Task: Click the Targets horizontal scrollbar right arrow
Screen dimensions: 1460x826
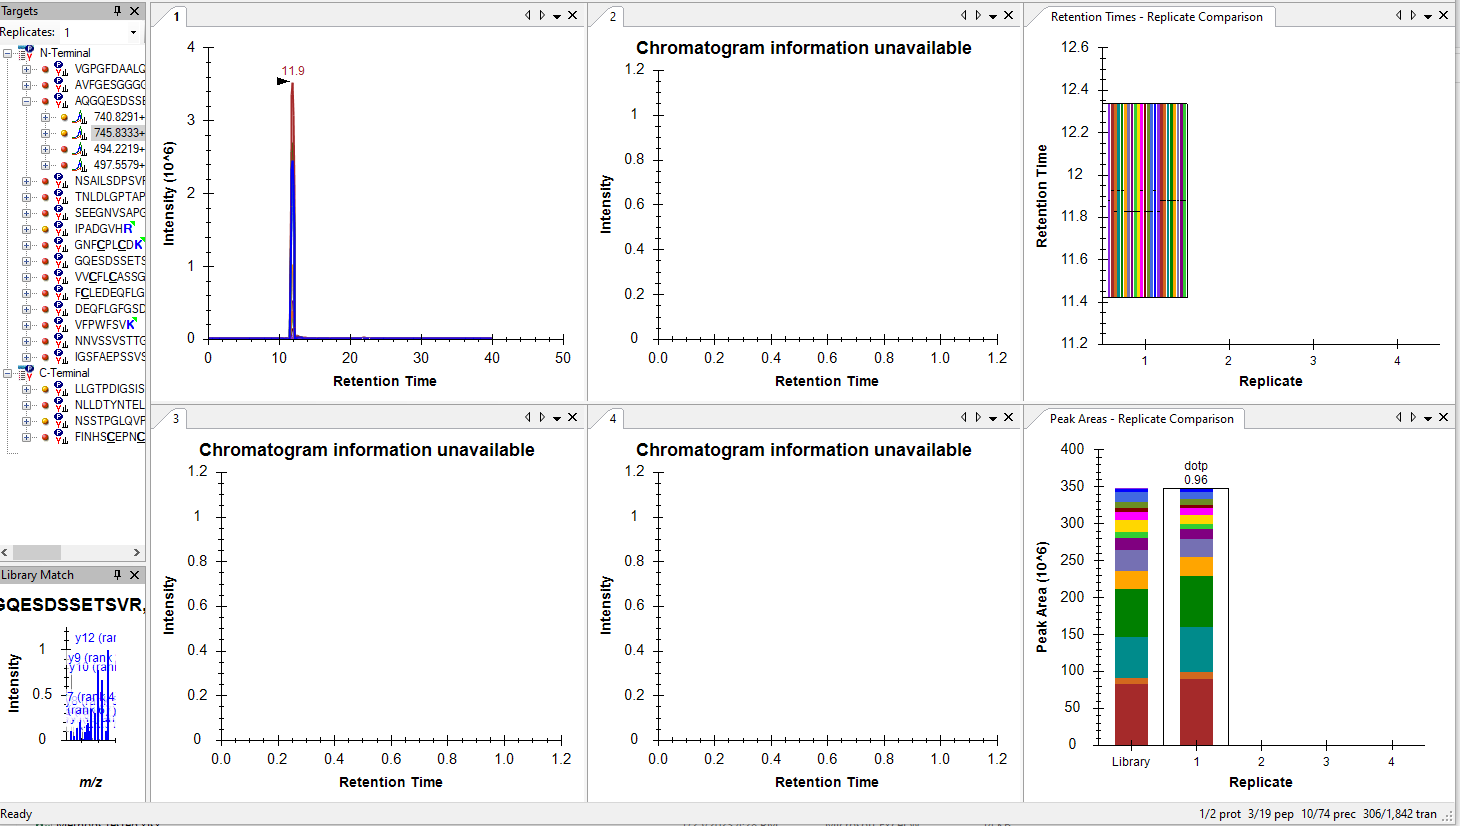Action: pos(137,552)
